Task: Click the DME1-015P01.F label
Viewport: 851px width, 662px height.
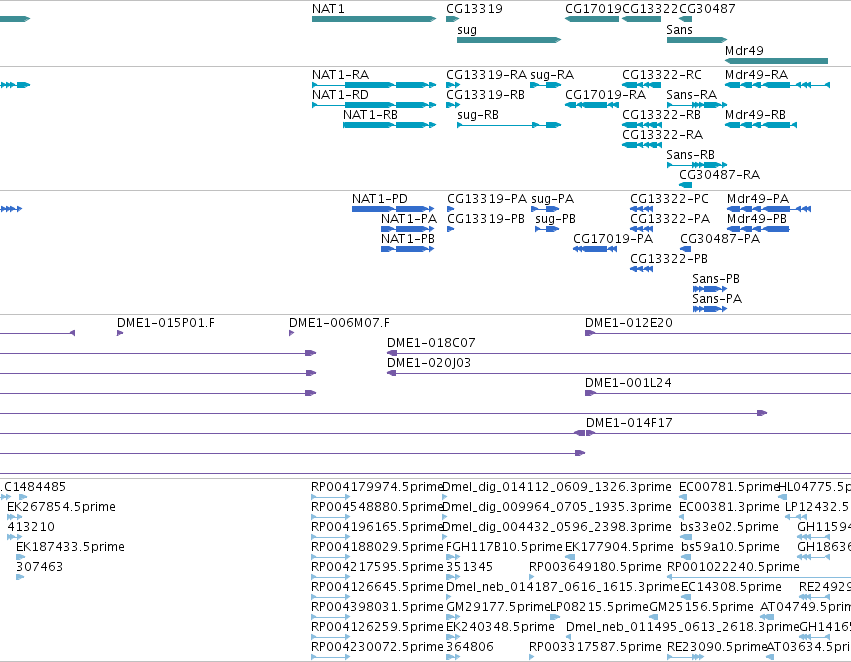Action: 166,323
